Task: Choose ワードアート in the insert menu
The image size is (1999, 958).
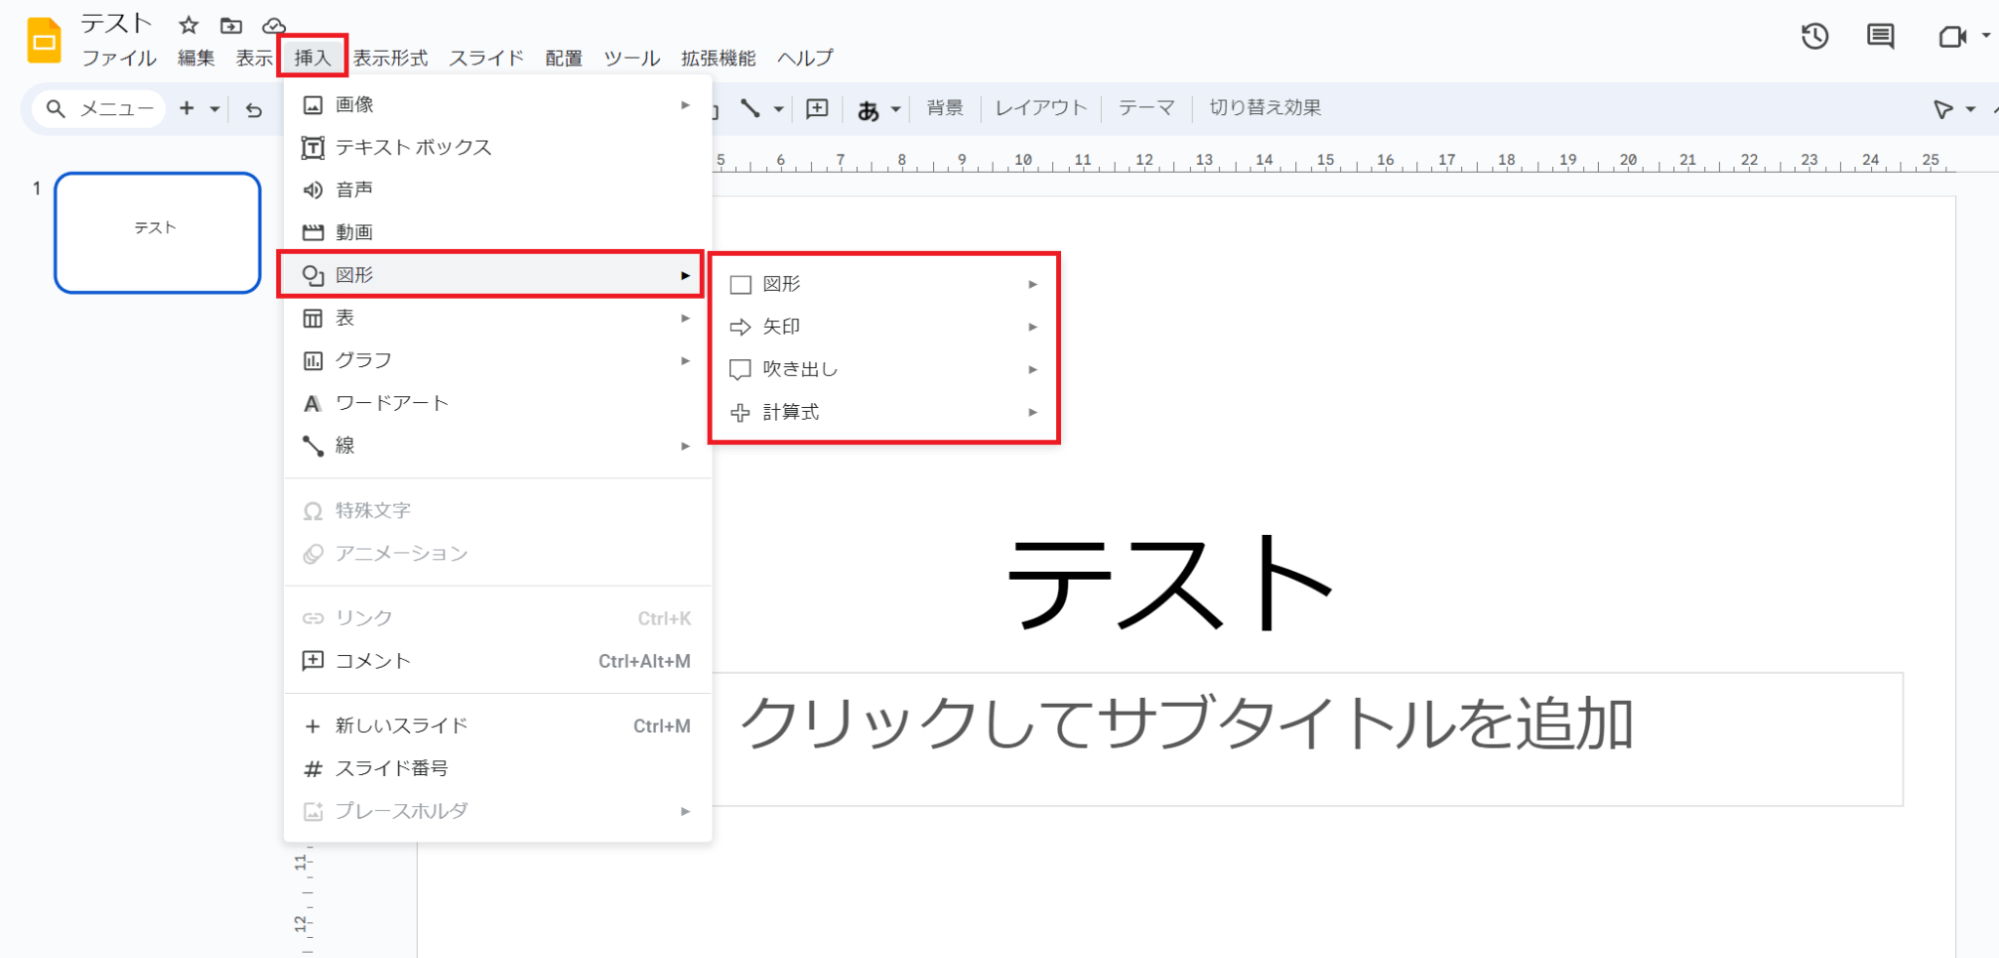Action: tap(391, 403)
